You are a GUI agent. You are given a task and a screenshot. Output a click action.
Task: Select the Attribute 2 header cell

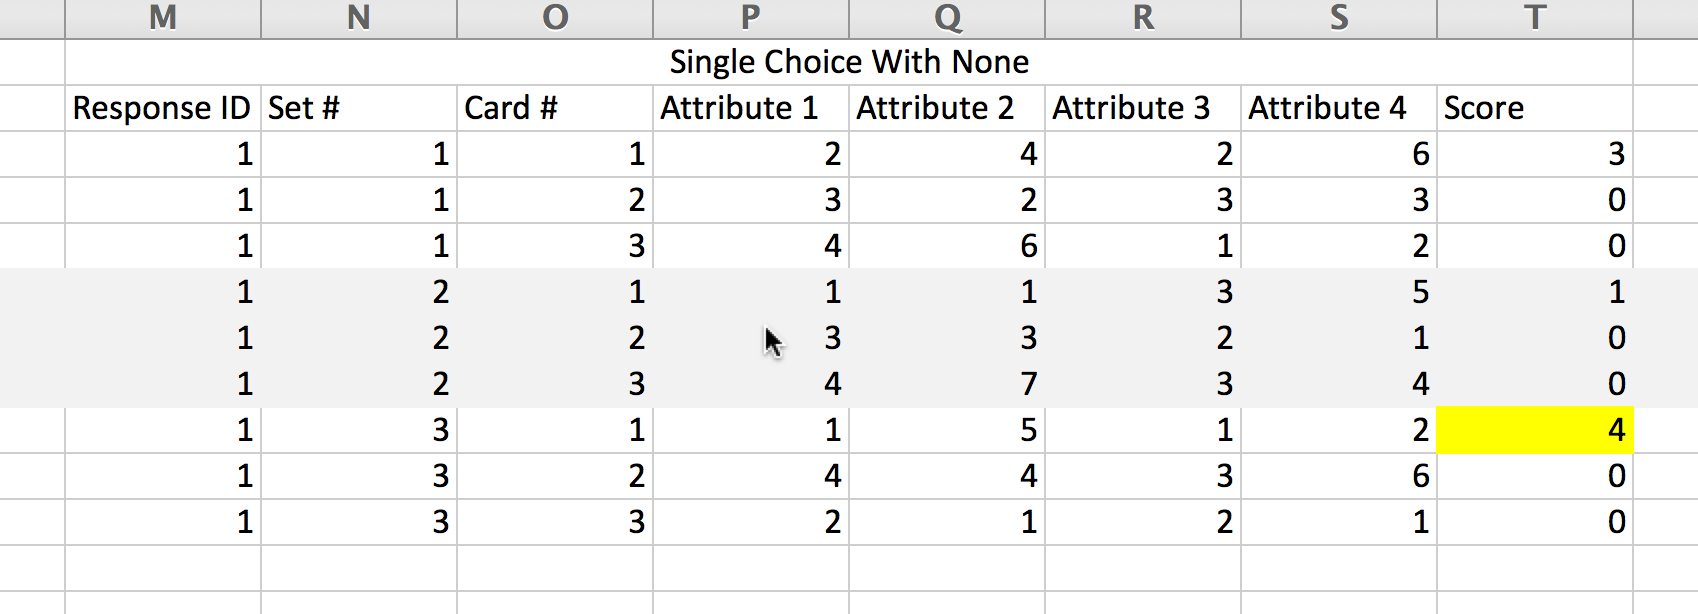[x=947, y=108]
